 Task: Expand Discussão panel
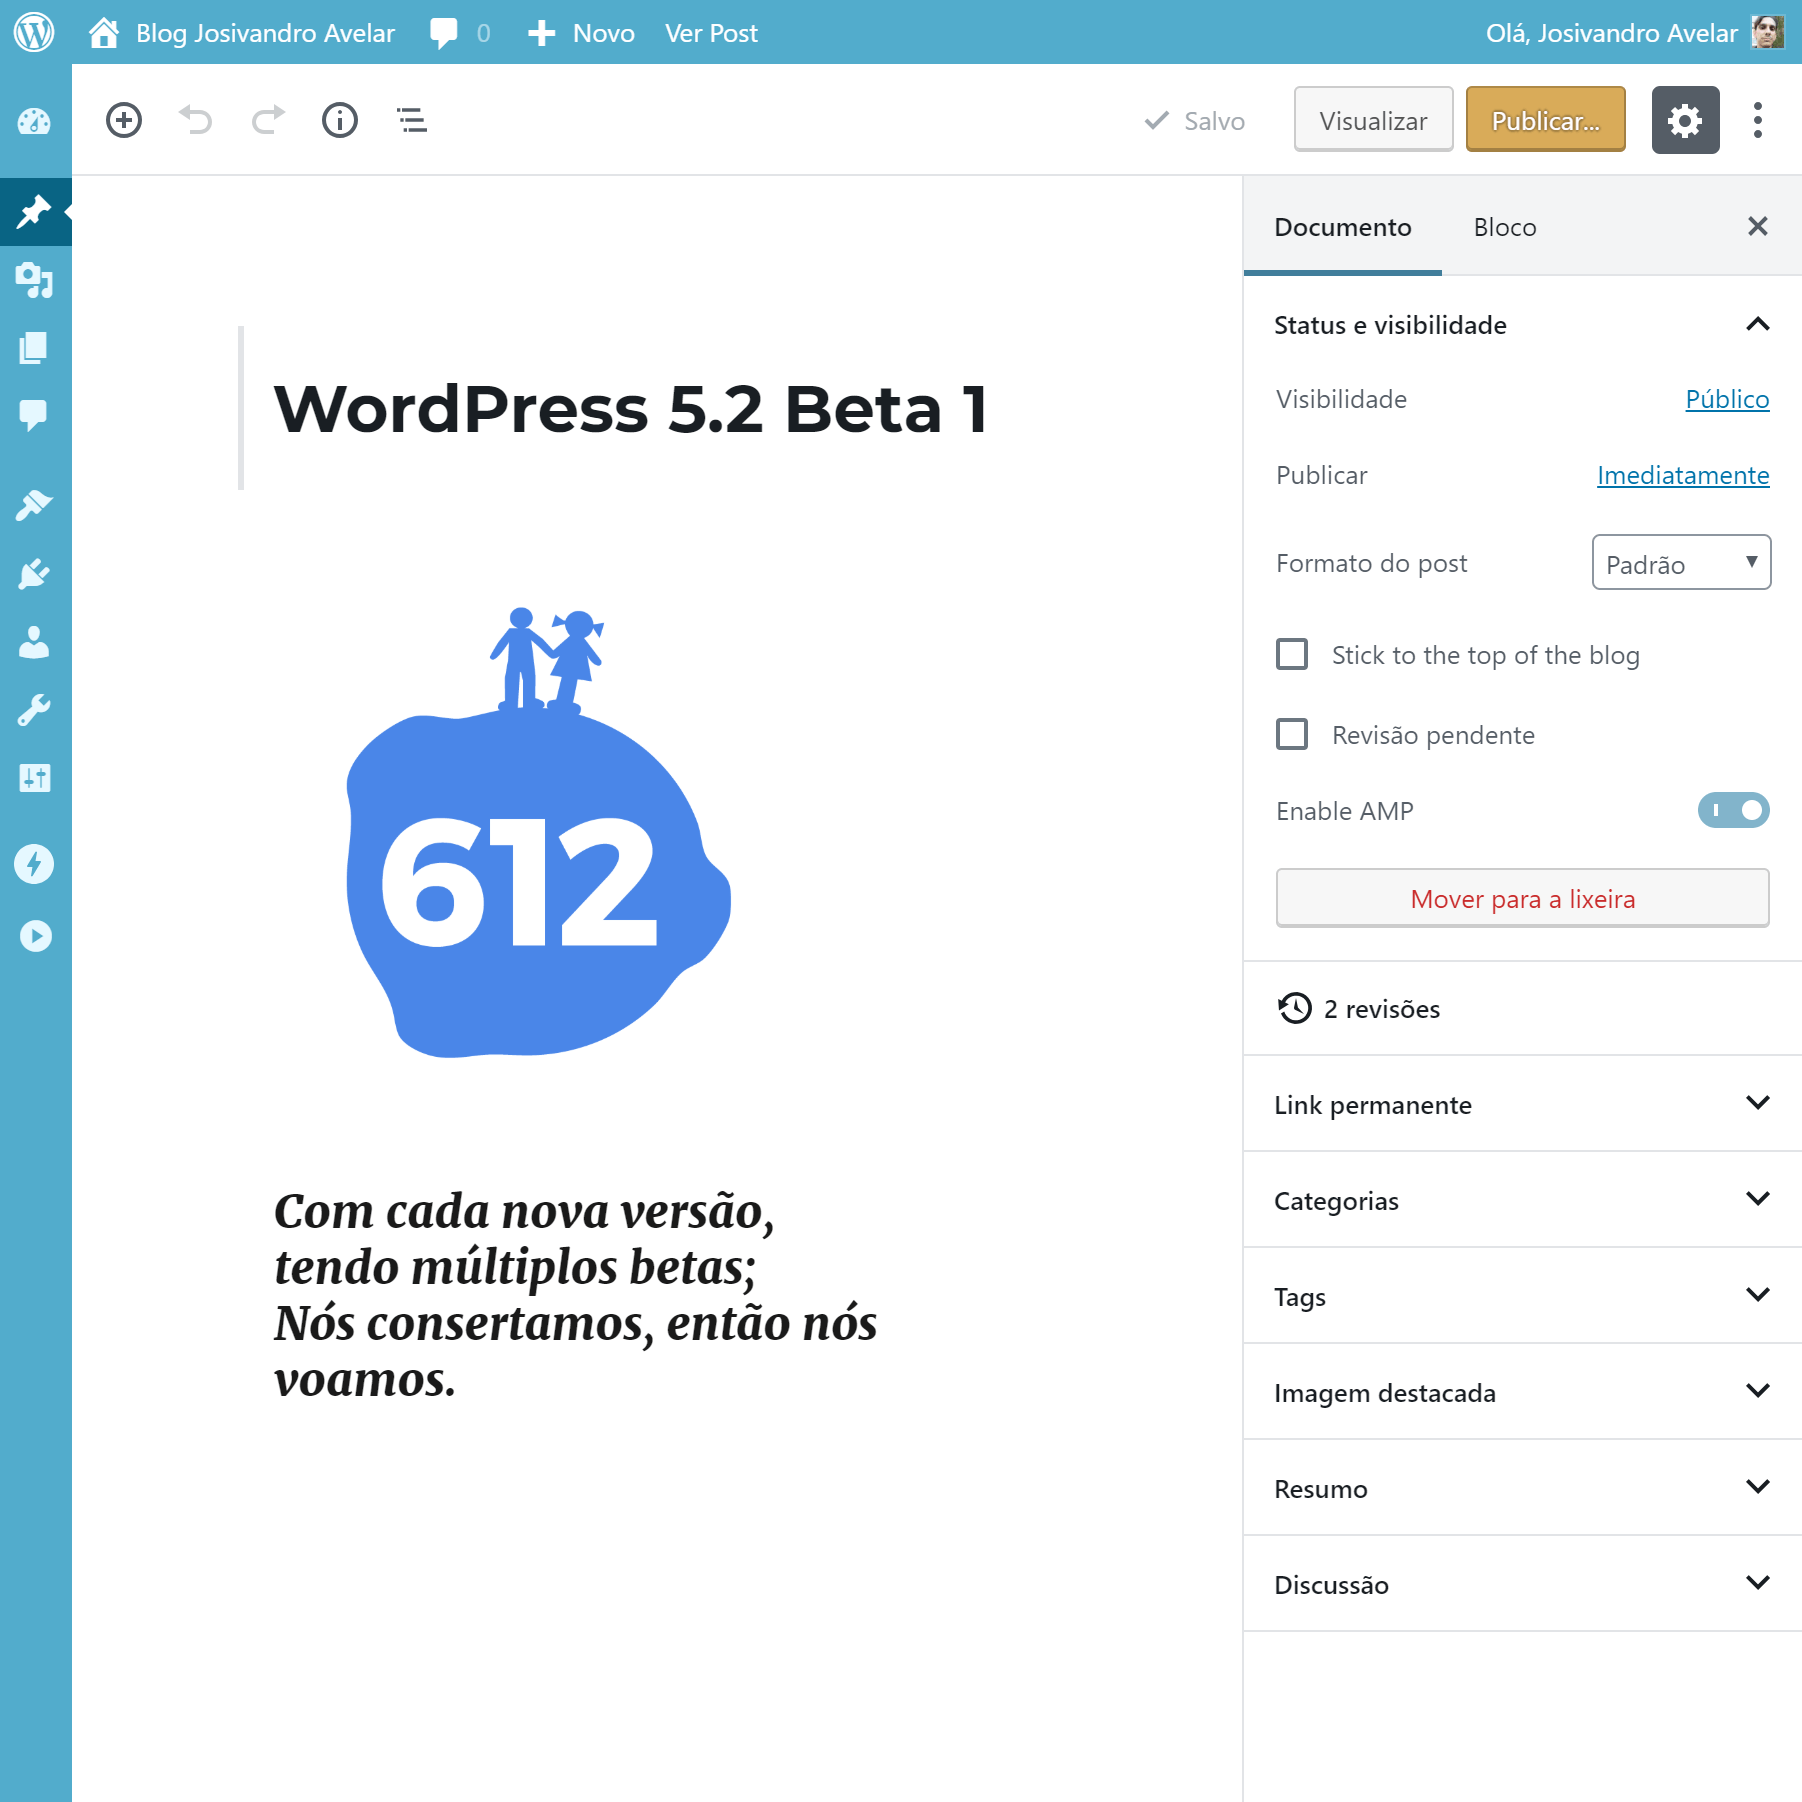(1522, 1584)
